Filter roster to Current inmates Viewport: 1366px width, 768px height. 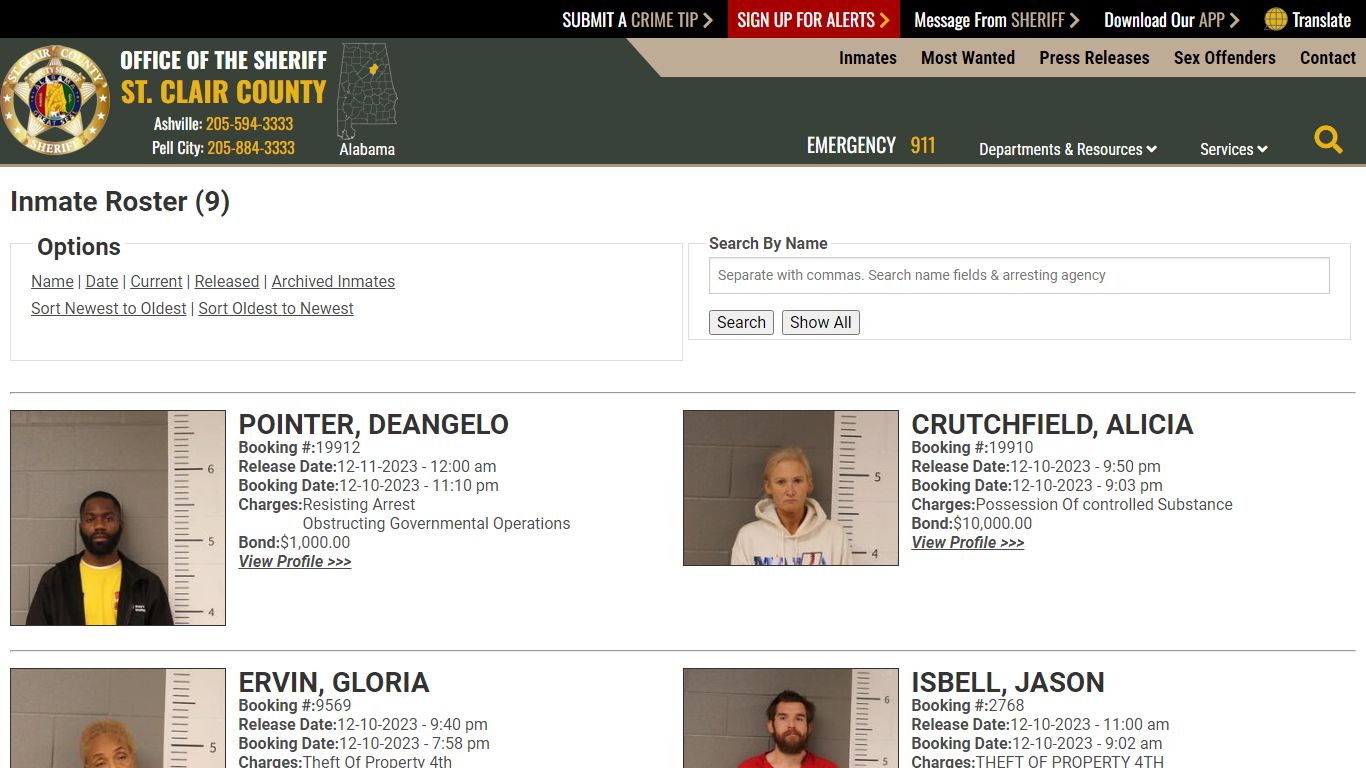(156, 282)
